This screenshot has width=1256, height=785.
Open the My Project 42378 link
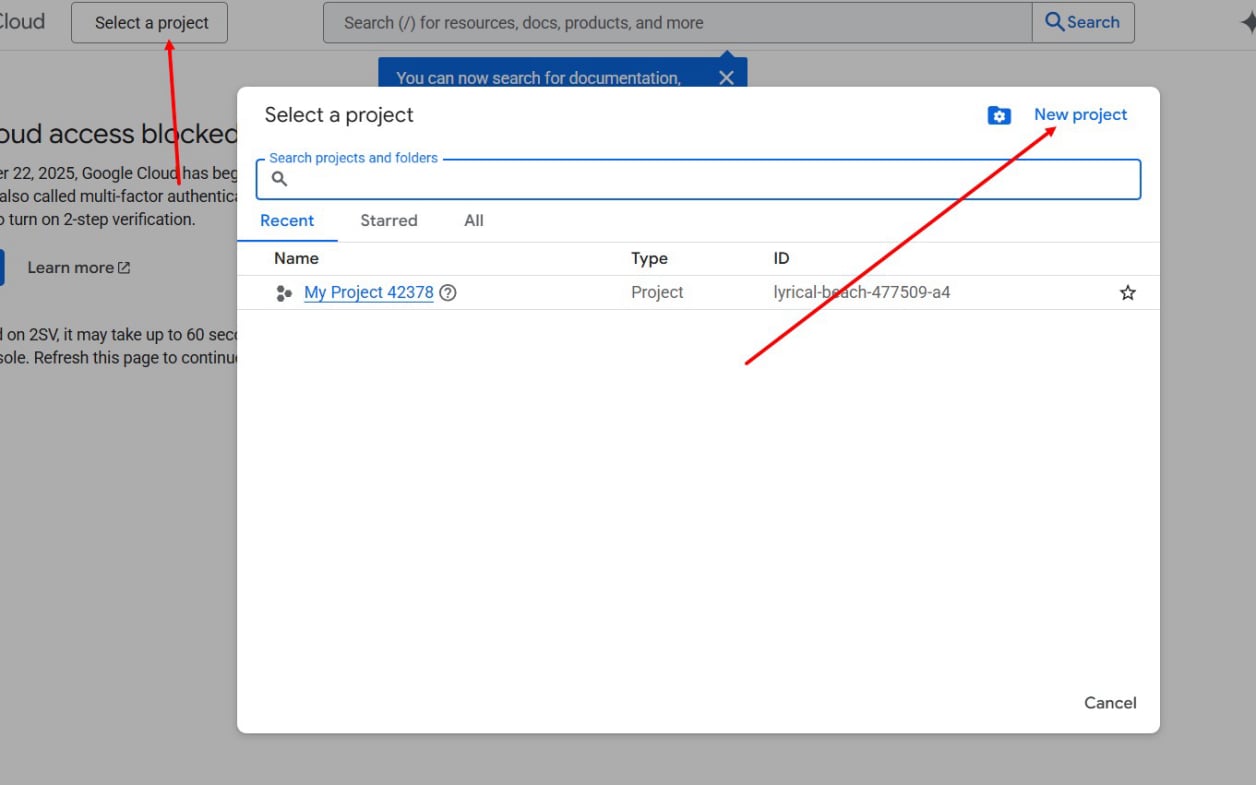point(369,293)
